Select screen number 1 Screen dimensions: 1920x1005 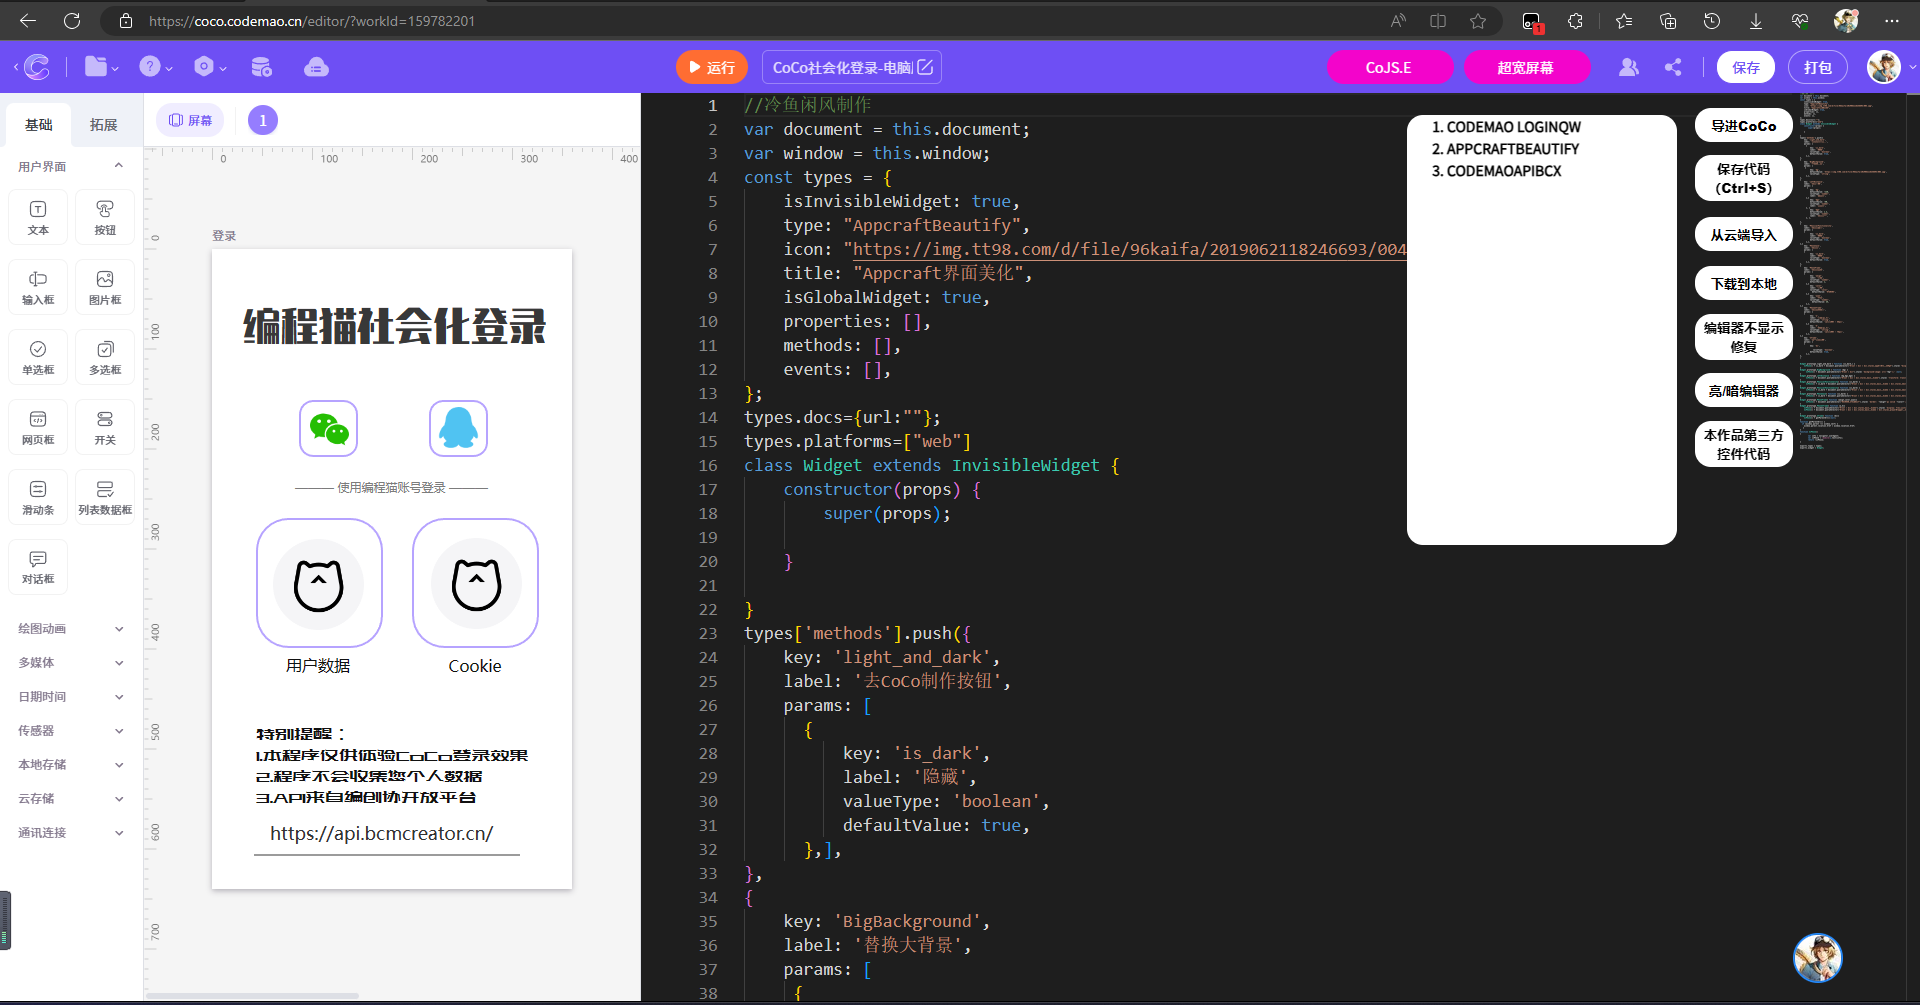coord(263,120)
